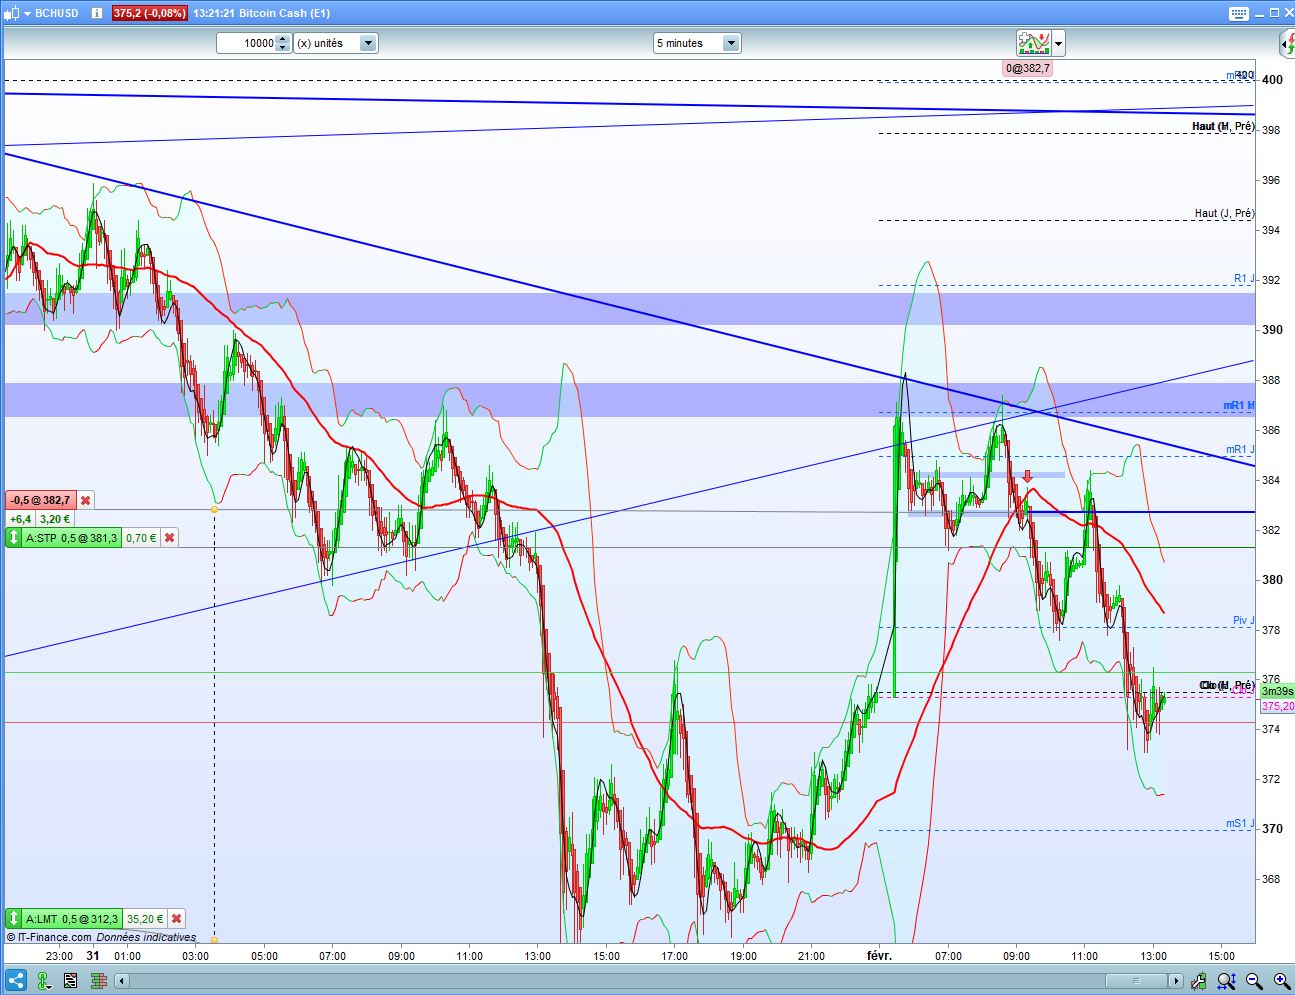Open the on-screen keyboard icon in title bar
The image size is (1295, 995).
pos(1239,14)
